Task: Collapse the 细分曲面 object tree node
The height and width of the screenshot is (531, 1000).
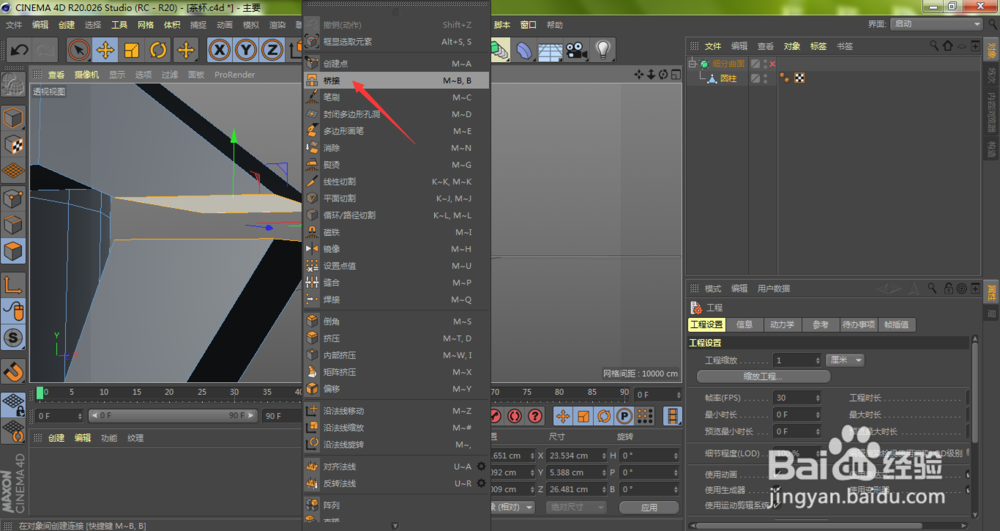Action: point(692,64)
